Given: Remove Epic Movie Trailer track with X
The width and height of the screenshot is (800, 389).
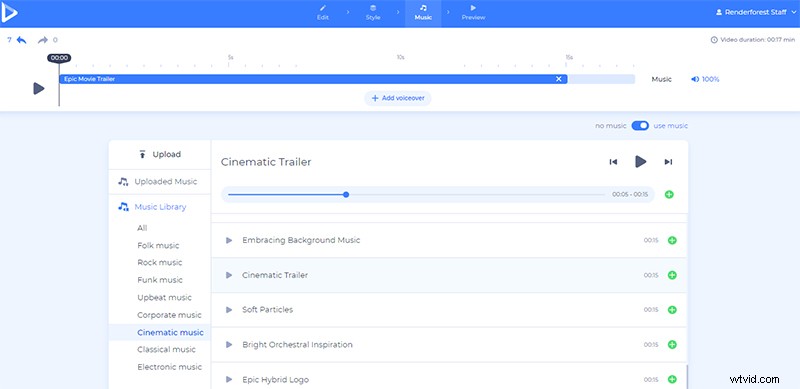Looking at the screenshot, I should point(559,79).
